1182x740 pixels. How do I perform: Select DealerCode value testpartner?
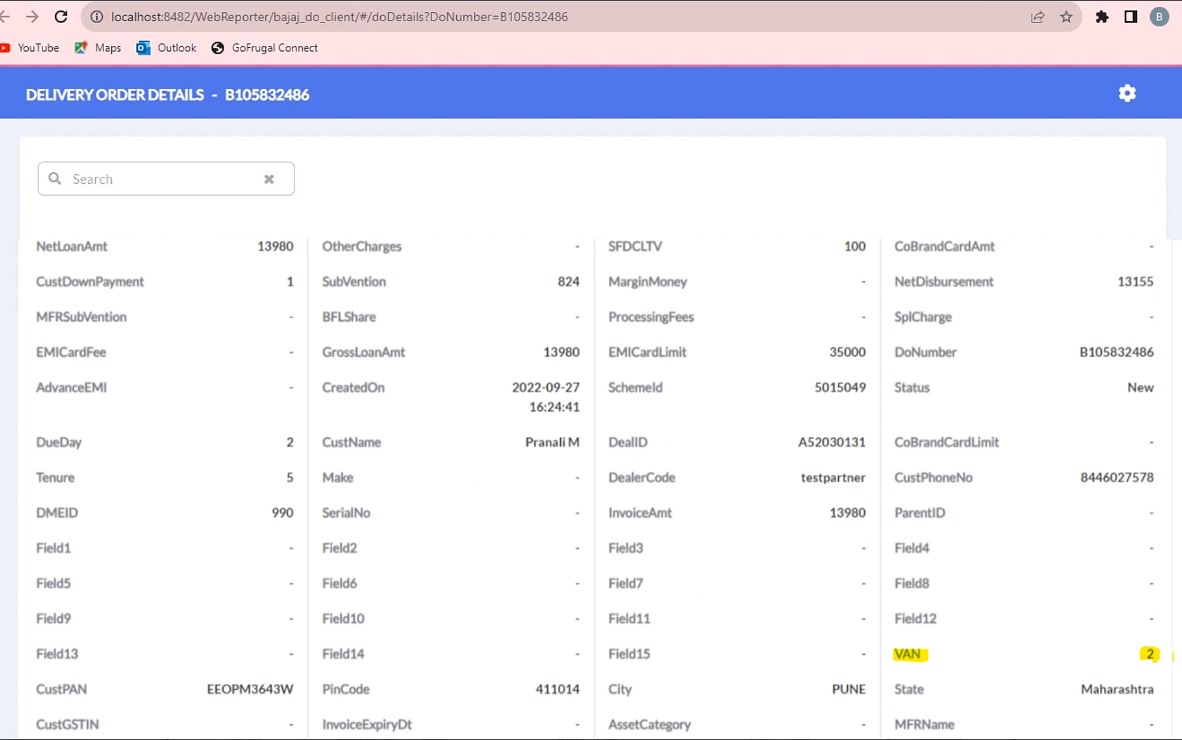833,478
